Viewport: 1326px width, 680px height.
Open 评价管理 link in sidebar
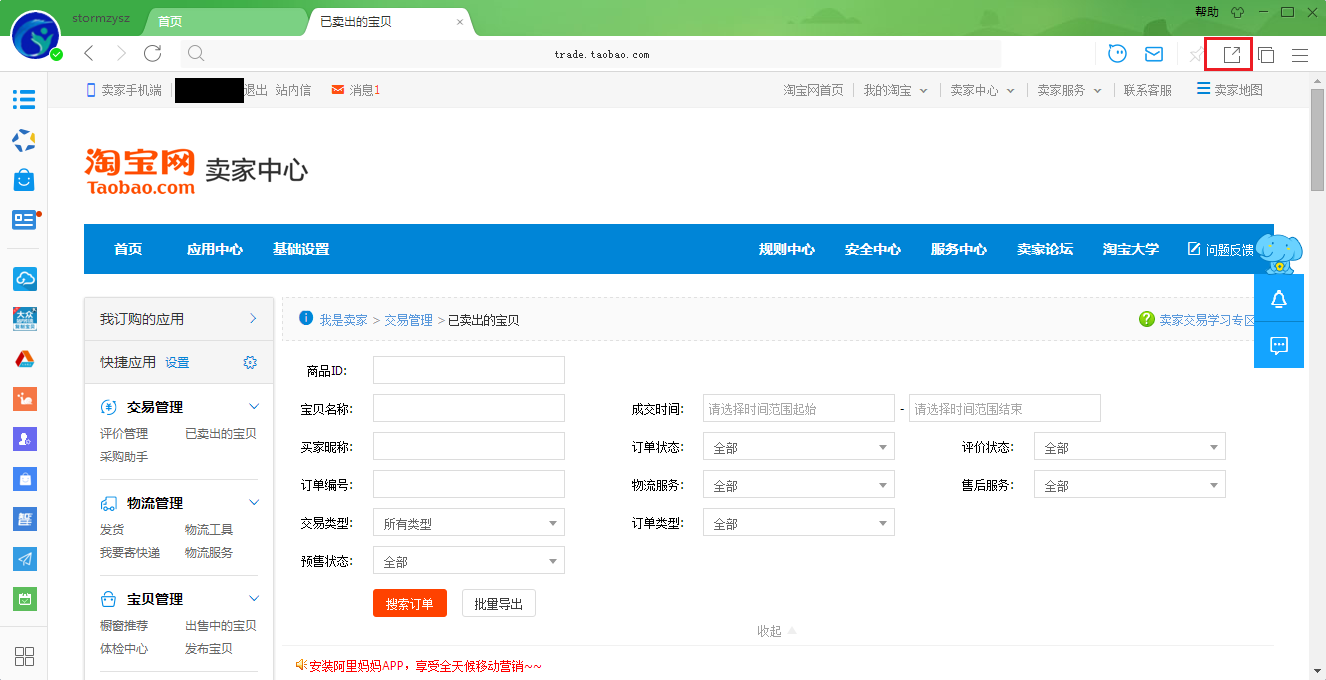[x=124, y=433]
